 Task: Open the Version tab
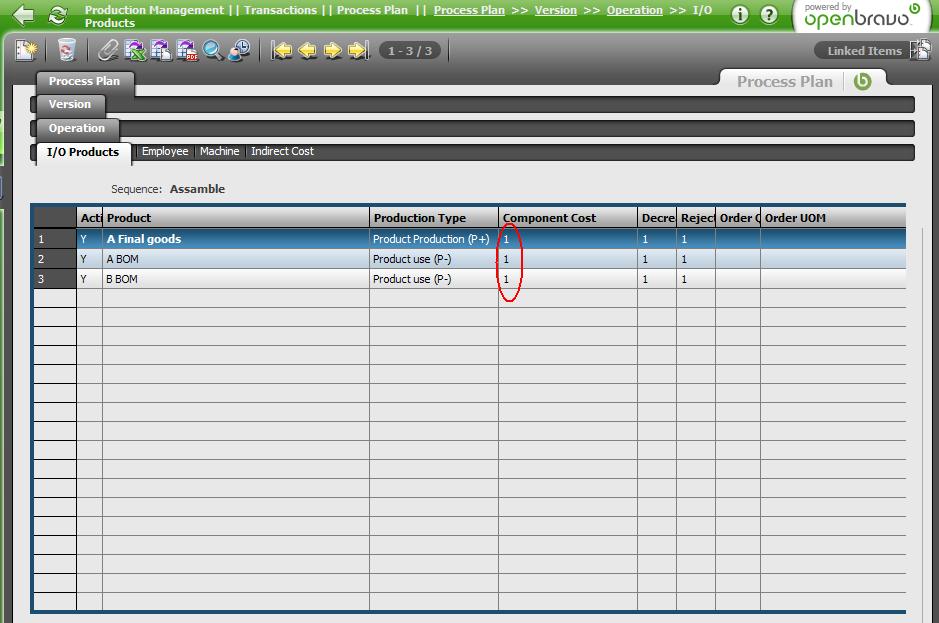pyautogui.click(x=70, y=105)
